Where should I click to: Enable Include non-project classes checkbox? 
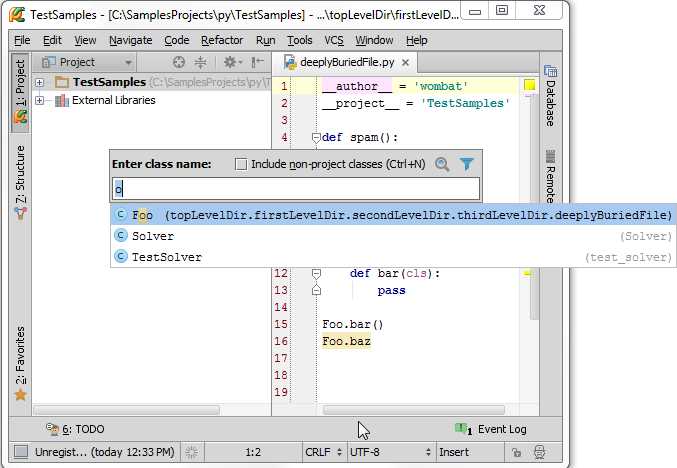[241, 164]
